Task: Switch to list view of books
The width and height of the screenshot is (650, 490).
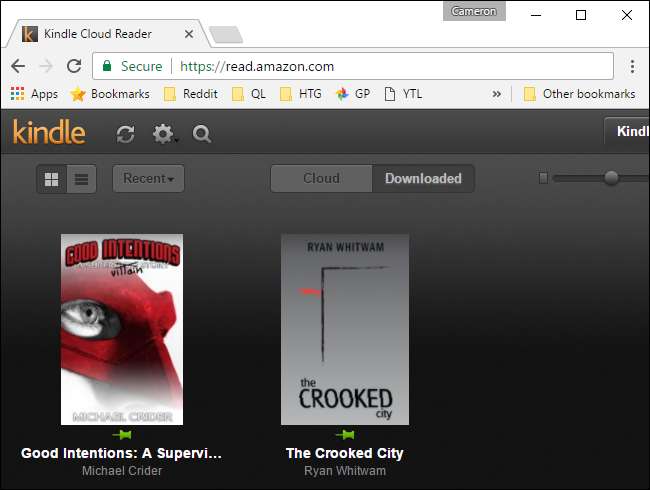Action: 81,179
